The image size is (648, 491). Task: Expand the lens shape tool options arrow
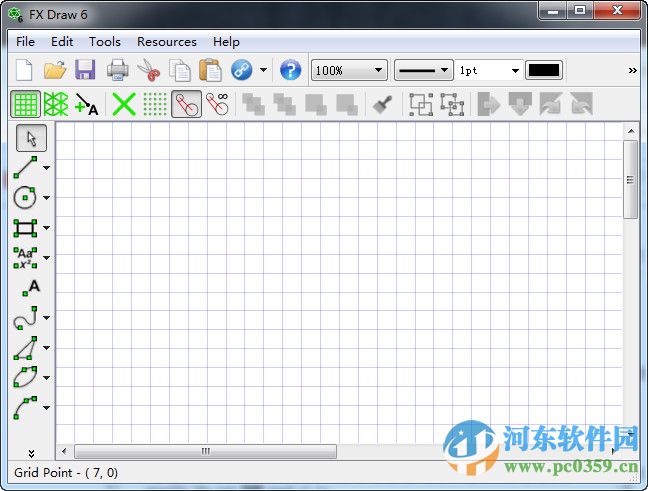[x=46, y=378]
